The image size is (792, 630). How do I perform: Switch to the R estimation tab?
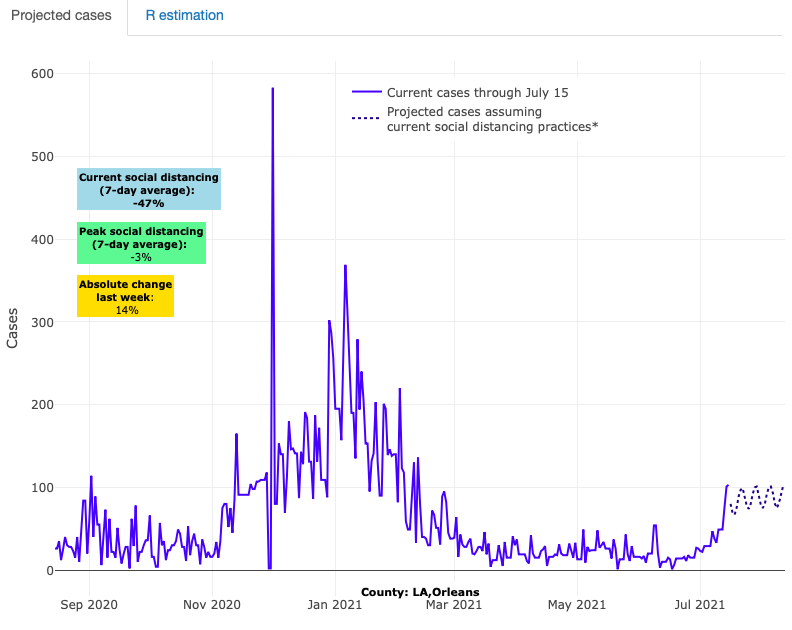coord(184,16)
